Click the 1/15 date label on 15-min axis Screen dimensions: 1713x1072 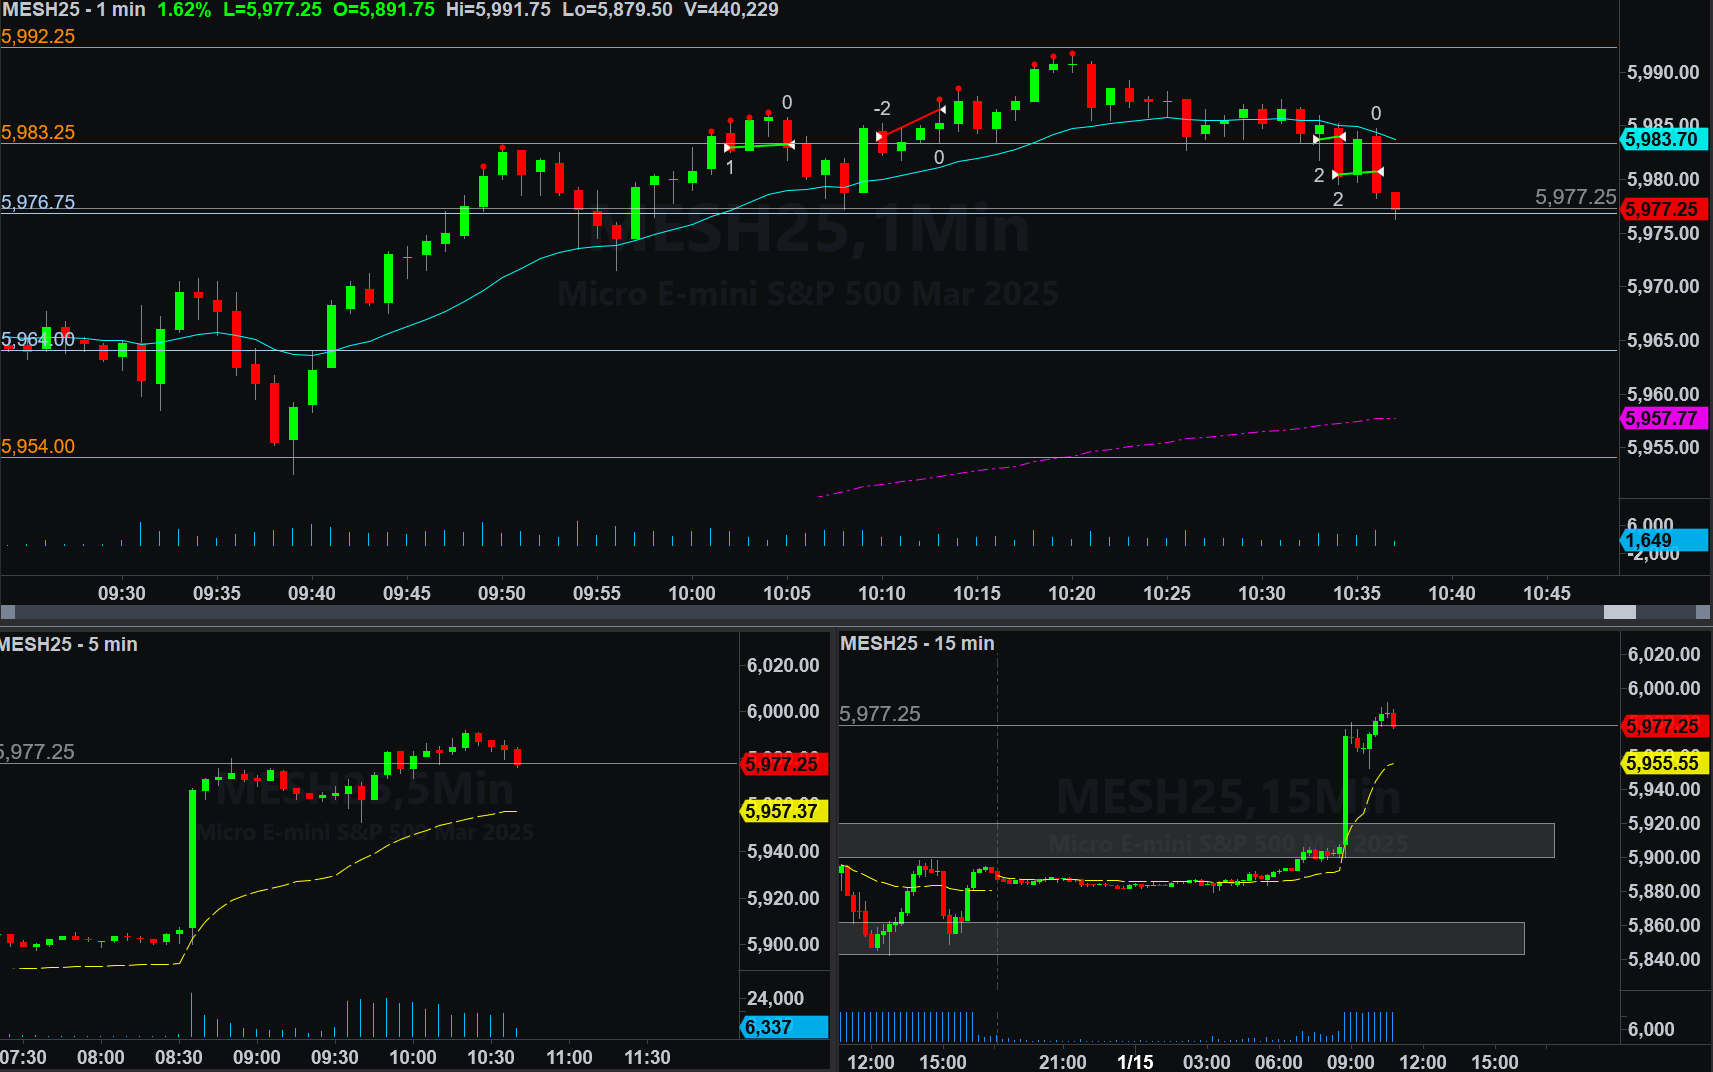tap(1135, 1062)
